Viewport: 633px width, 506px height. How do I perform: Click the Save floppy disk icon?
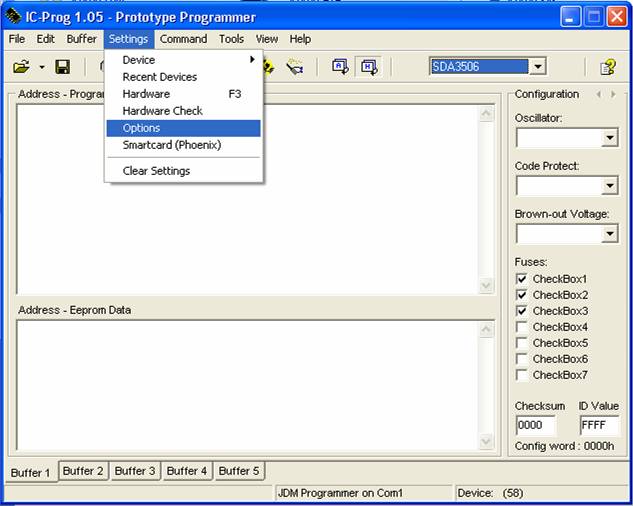(x=62, y=67)
